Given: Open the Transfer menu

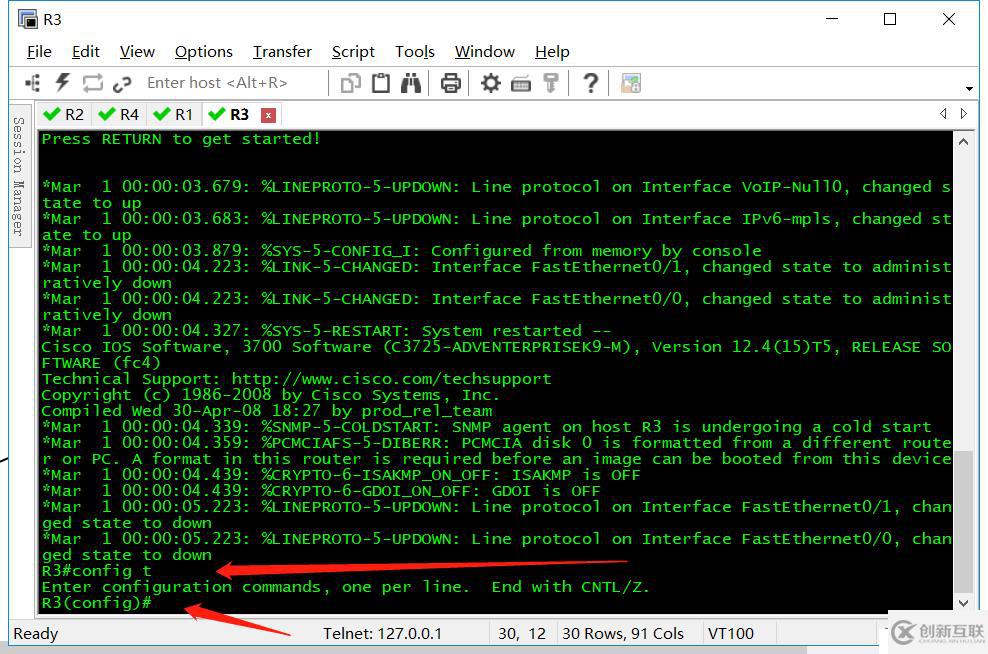Looking at the screenshot, I should [x=282, y=52].
